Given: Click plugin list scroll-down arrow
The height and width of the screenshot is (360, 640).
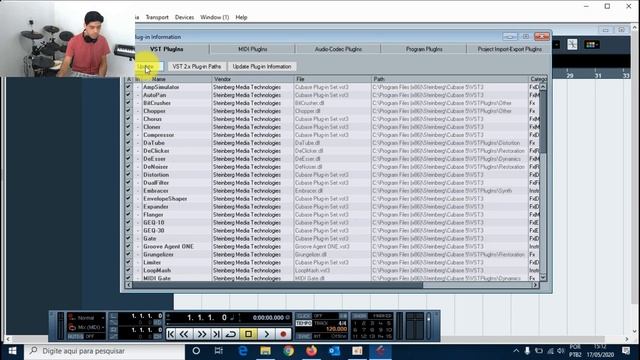Looking at the screenshot, I should click(543, 277).
